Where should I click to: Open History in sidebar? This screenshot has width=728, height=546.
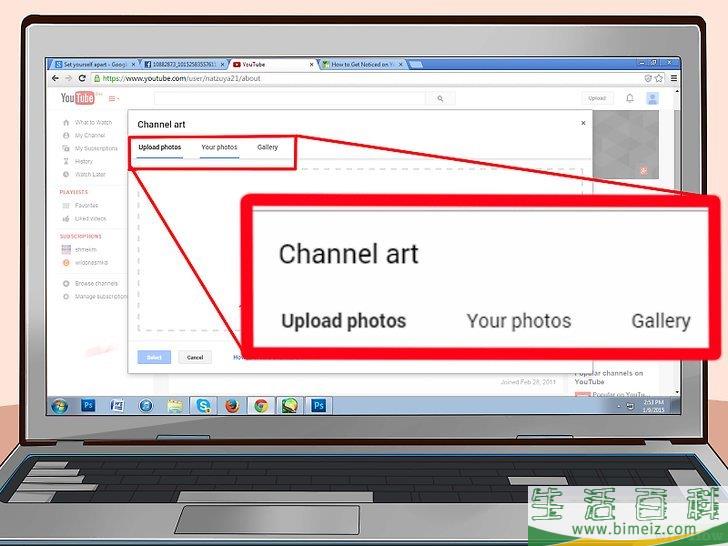pos(84,162)
